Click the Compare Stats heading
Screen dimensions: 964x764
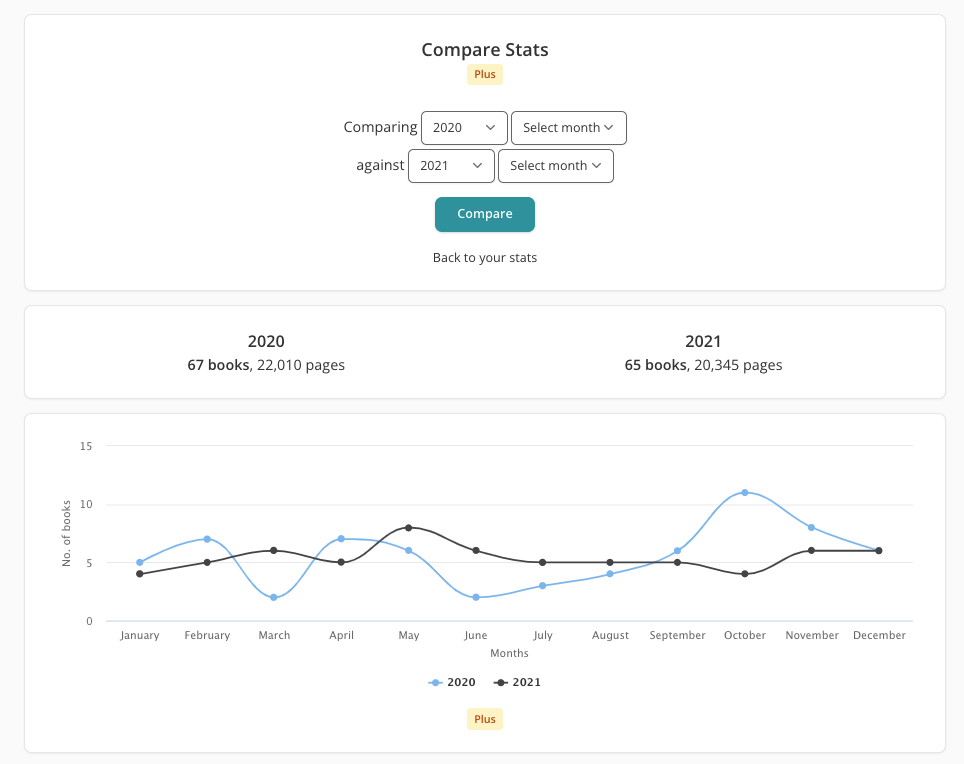coord(484,50)
